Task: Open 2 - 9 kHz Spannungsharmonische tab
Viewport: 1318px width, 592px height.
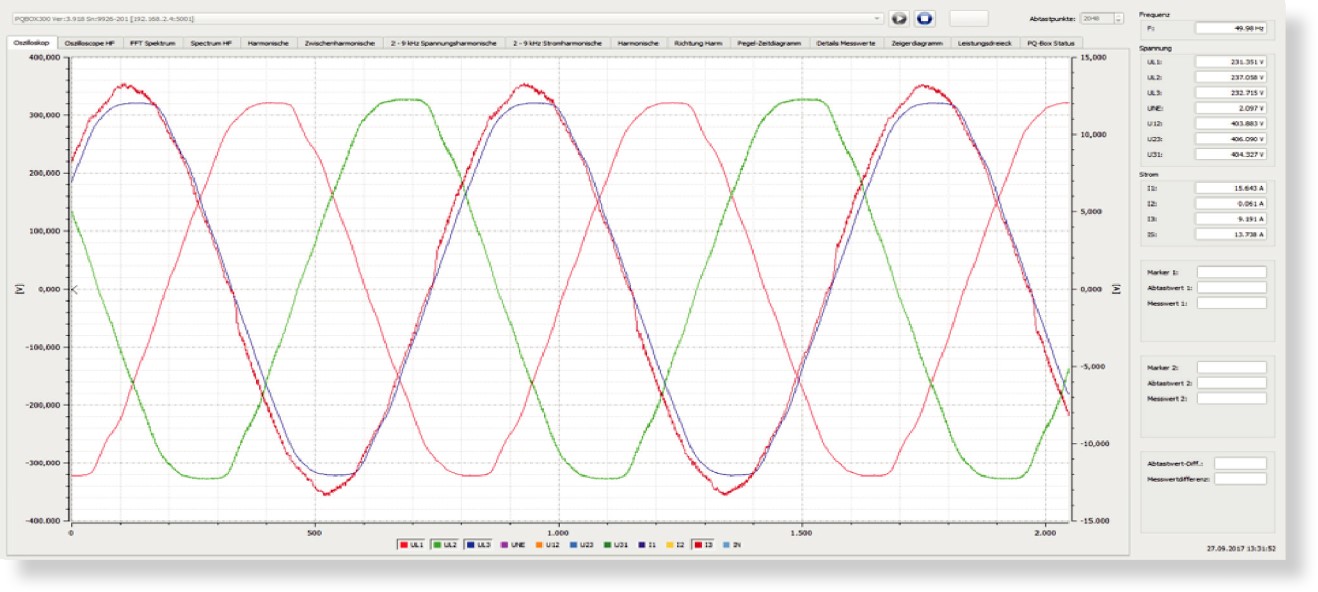Action: [x=443, y=43]
